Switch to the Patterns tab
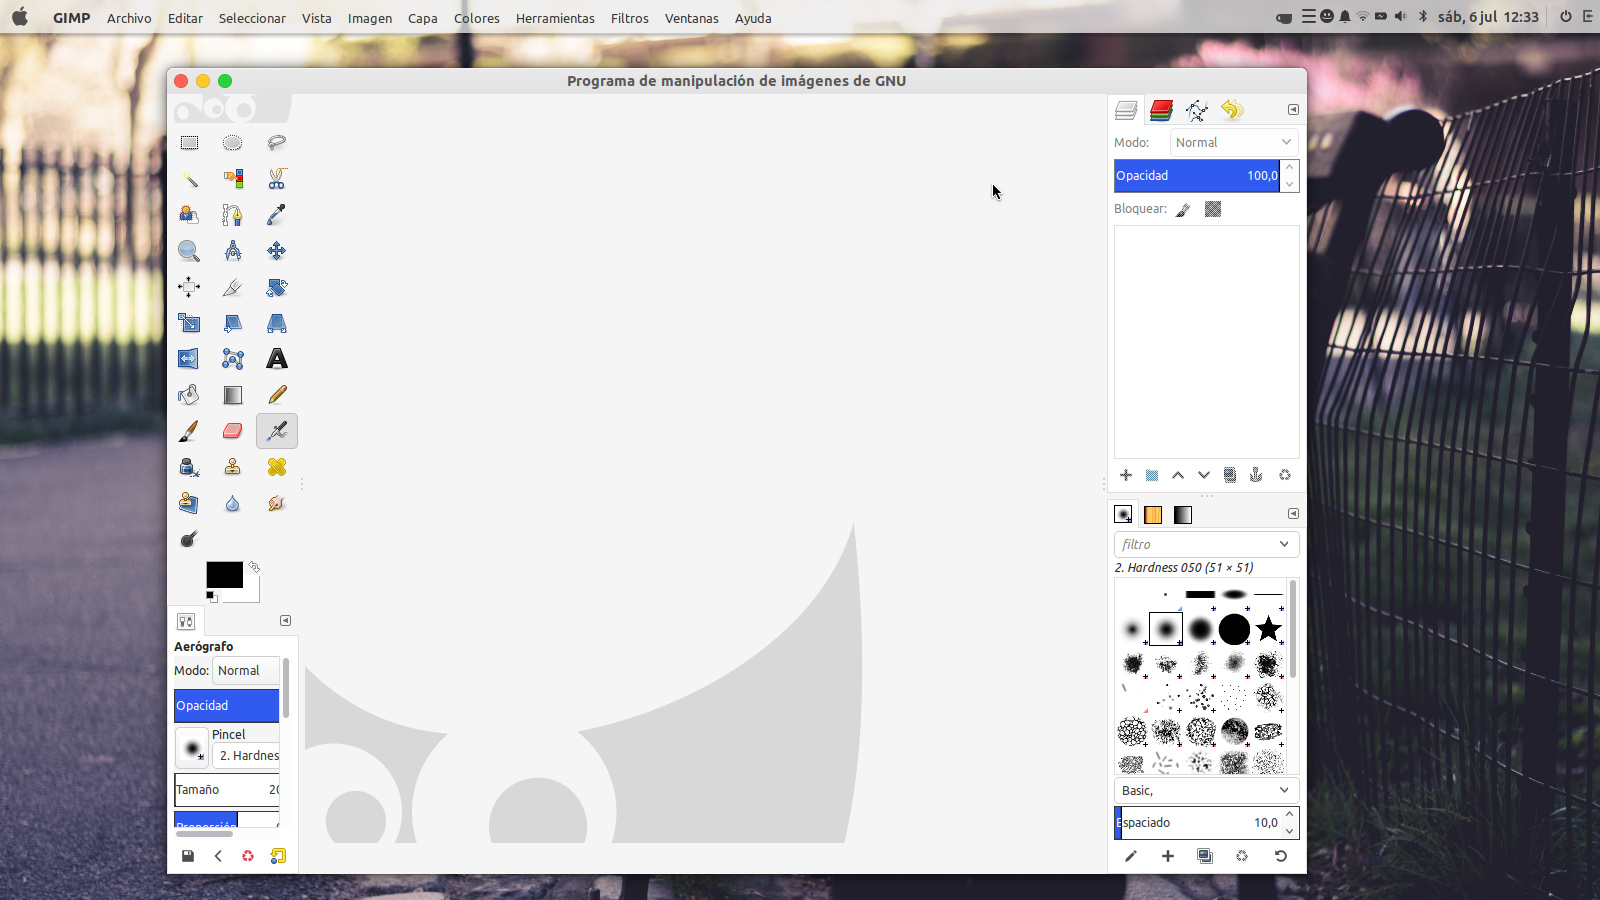The width and height of the screenshot is (1600, 900). (x=1153, y=515)
